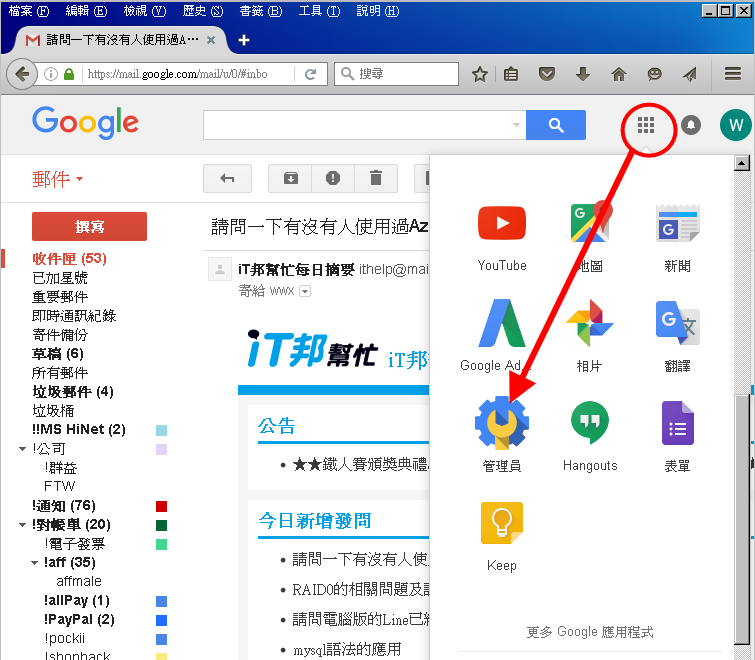755x660 pixels.
Task: Open the Google Forms (表單) icon
Action: 677,423
